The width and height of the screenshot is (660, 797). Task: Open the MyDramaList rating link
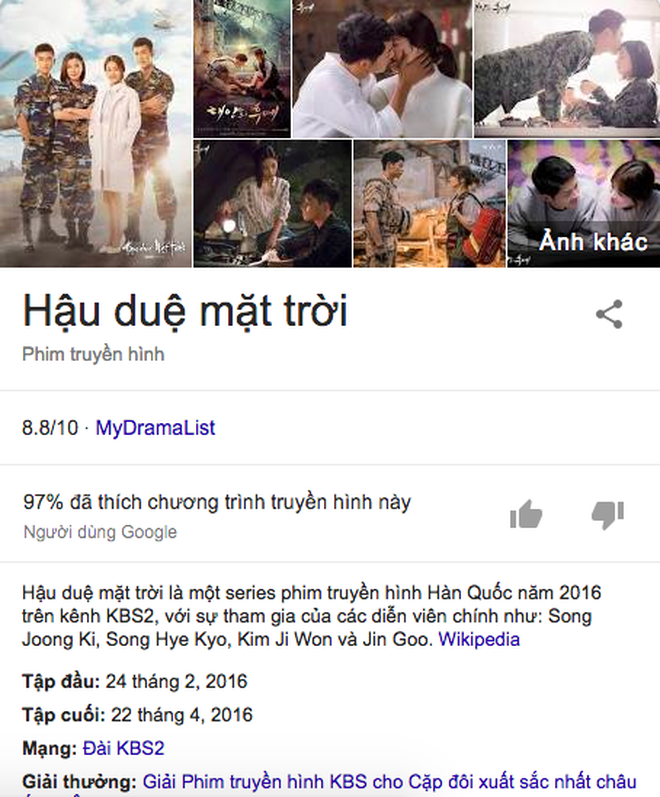click(x=155, y=428)
